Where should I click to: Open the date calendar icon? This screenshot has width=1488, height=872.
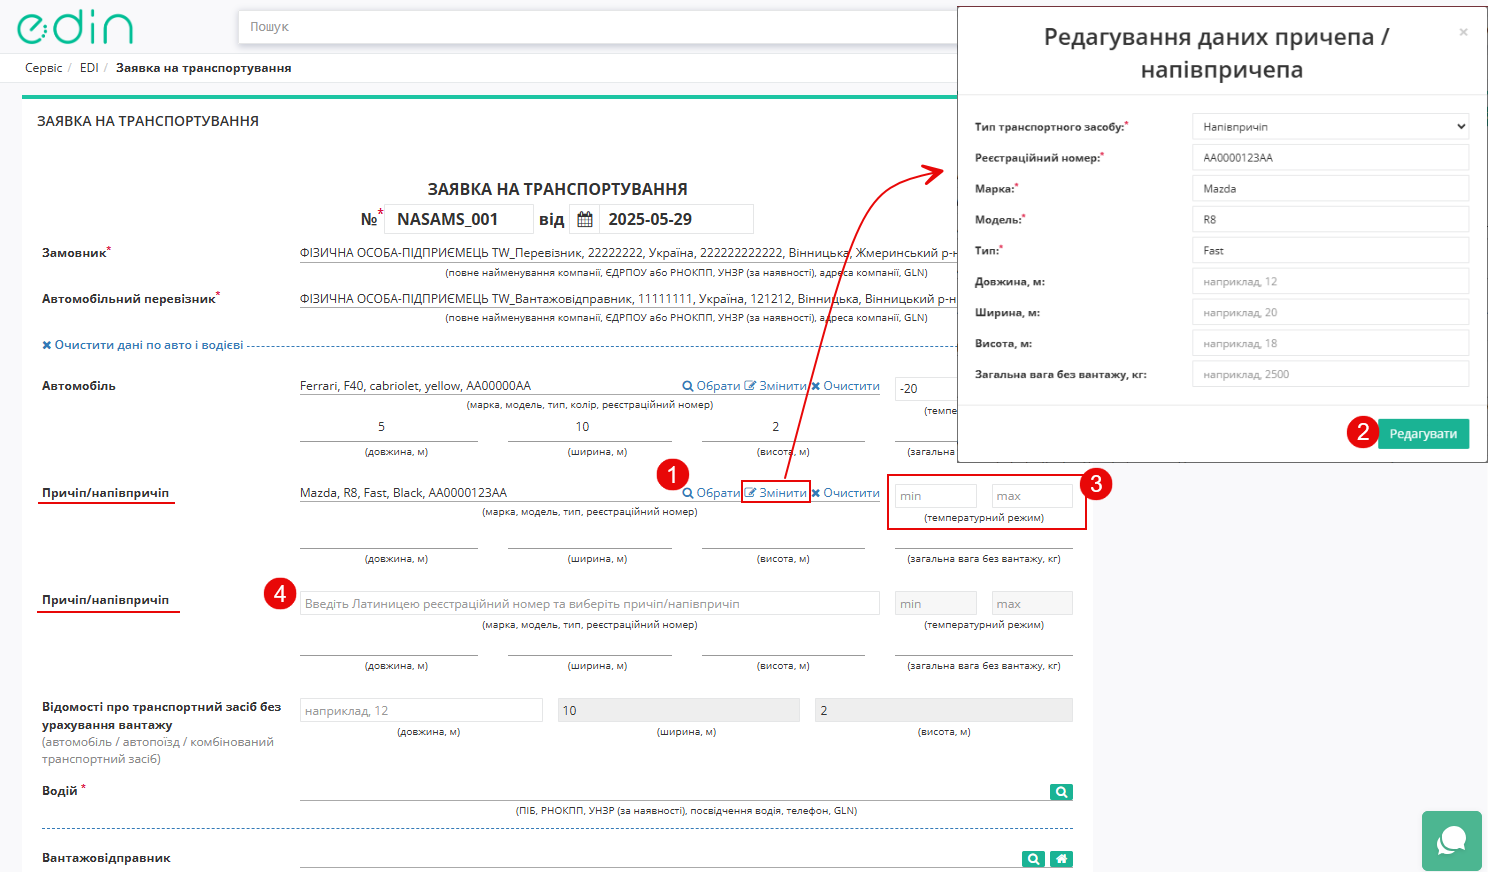click(x=585, y=219)
